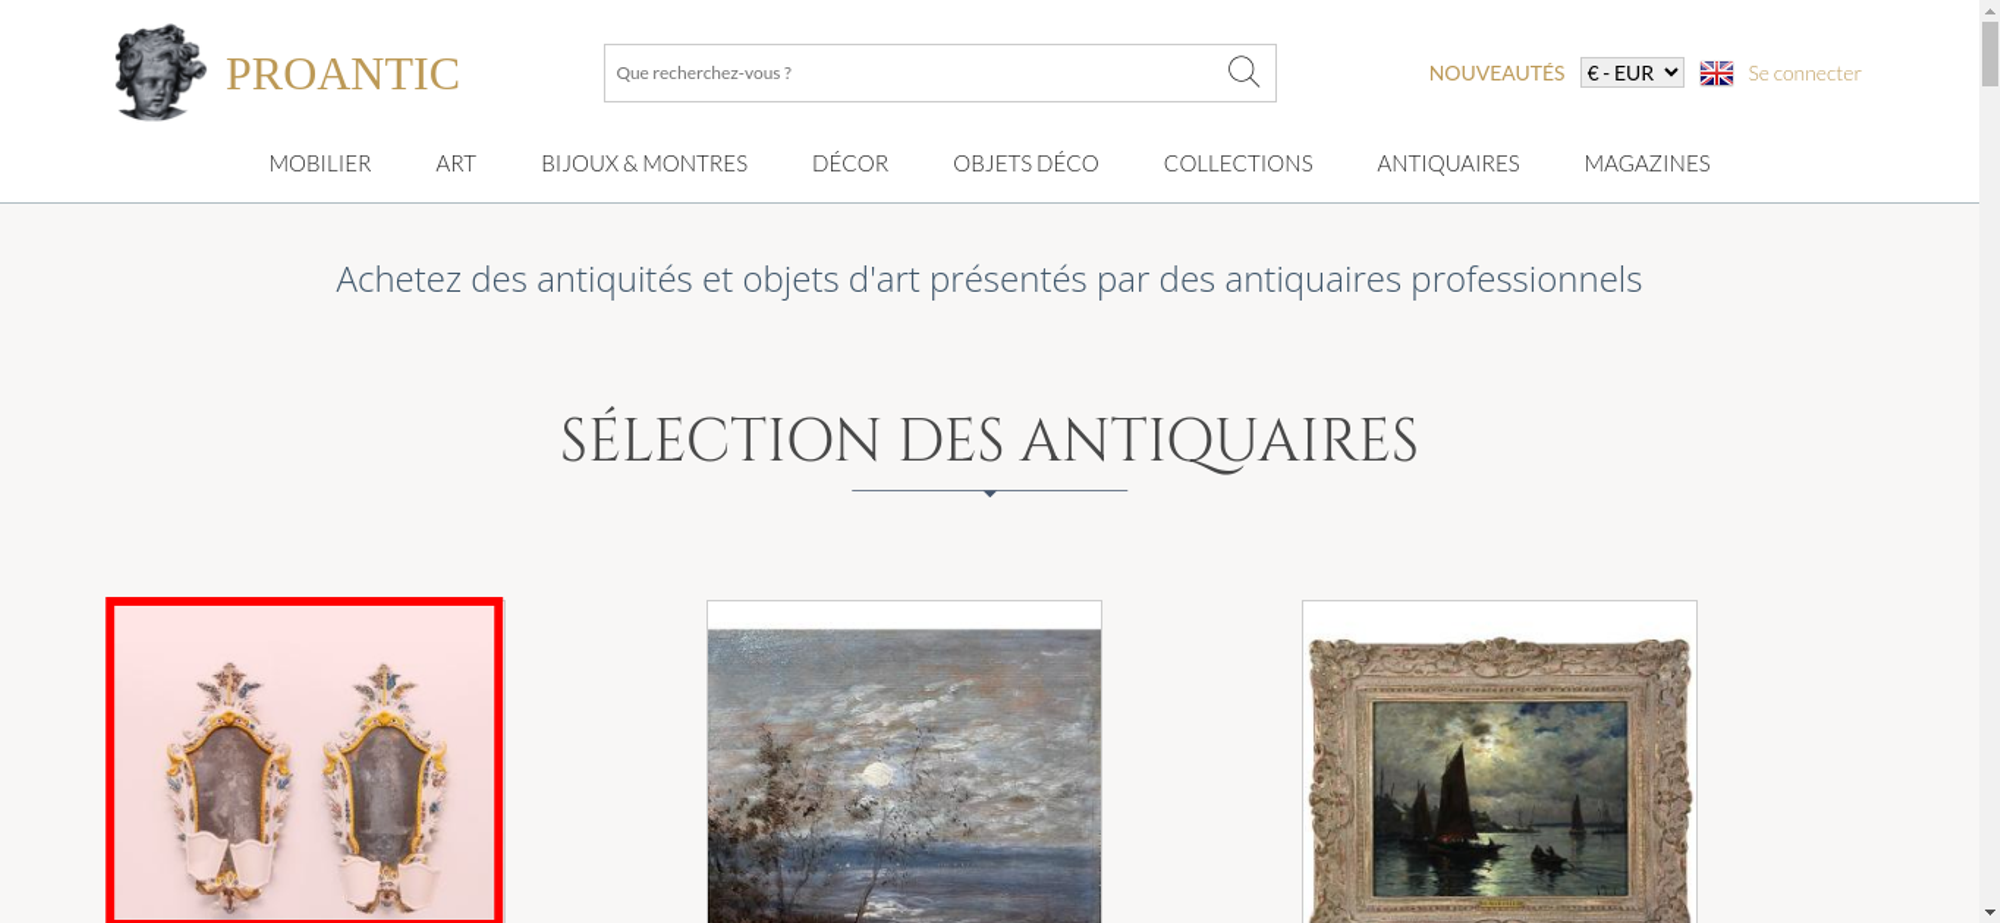Click the PROANTIC brand name text
Viewport: 2000px width, 923px height.
[x=342, y=74]
